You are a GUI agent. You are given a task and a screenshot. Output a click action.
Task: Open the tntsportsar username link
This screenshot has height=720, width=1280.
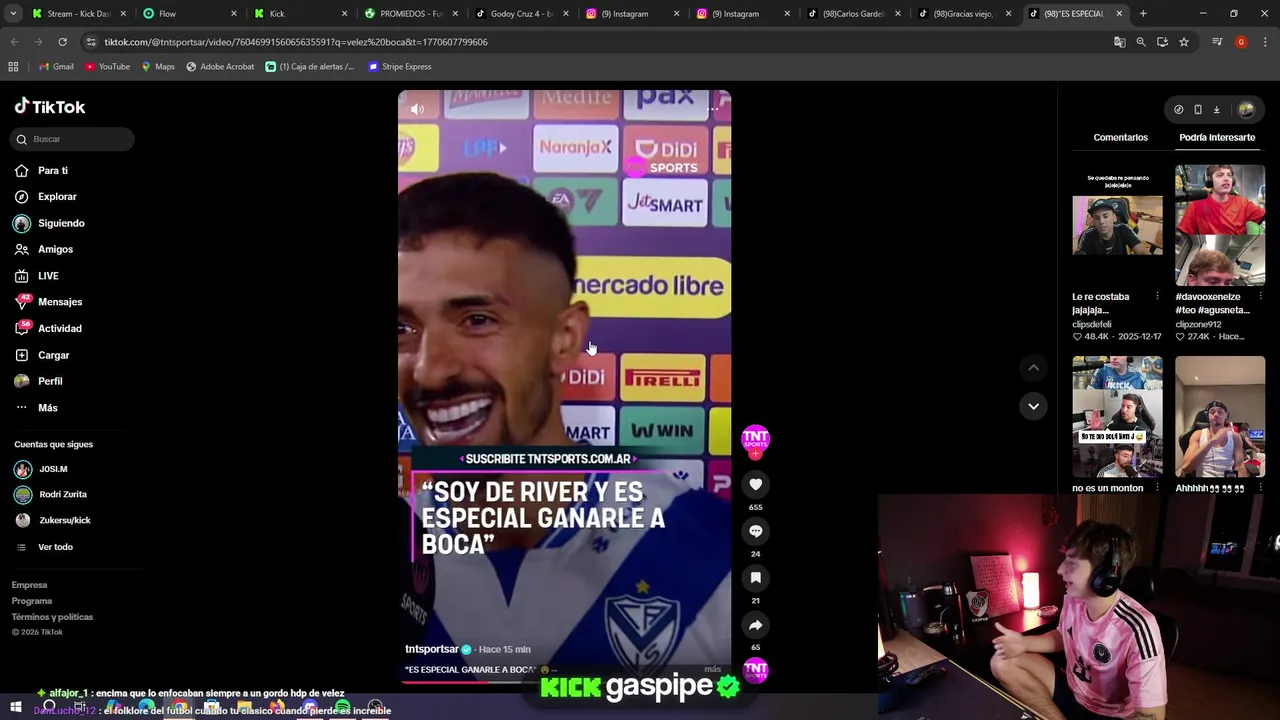click(x=431, y=649)
